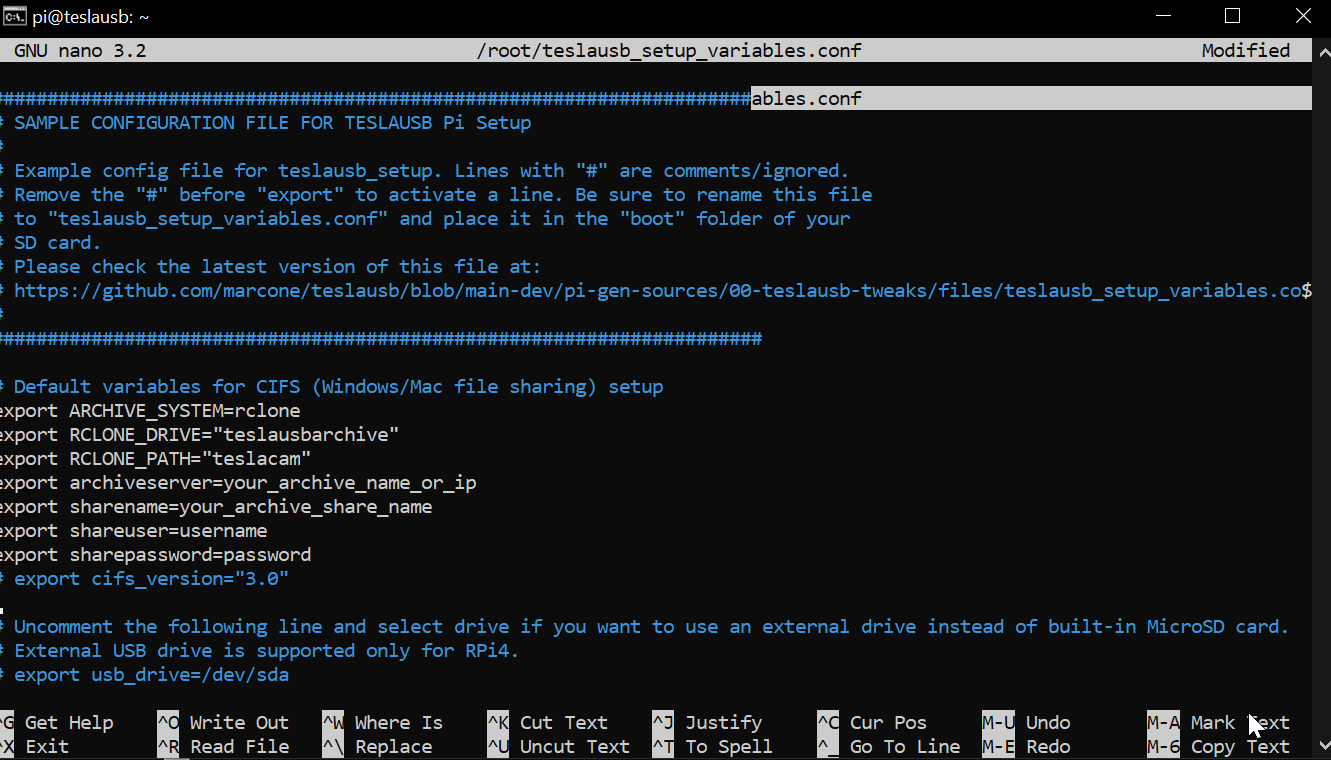Click the github.com/marcone/teslausb URL line
This screenshot has width=1331, height=760.
(656, 291)
